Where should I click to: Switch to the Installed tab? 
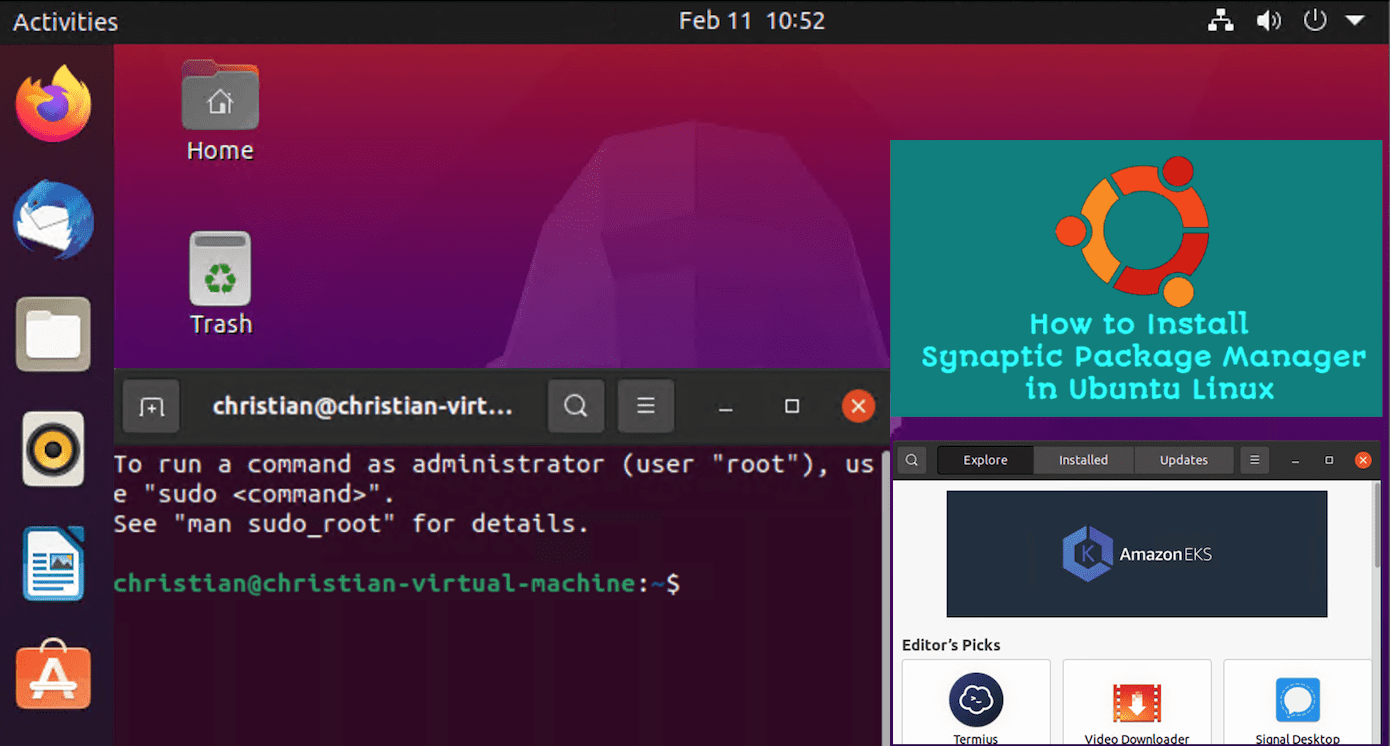click(x=1083, y=460)
